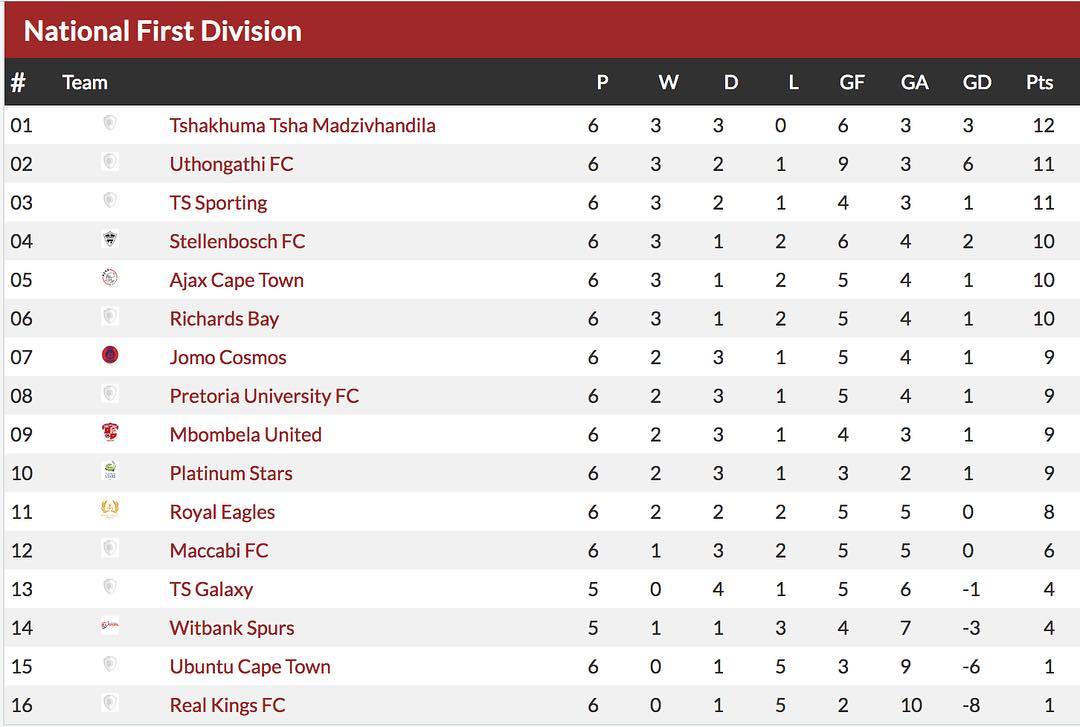This screenshot has width=1080, height=727.
Task: Click the Uthongathi FC placeholder crest
Action: coord(110,162)
